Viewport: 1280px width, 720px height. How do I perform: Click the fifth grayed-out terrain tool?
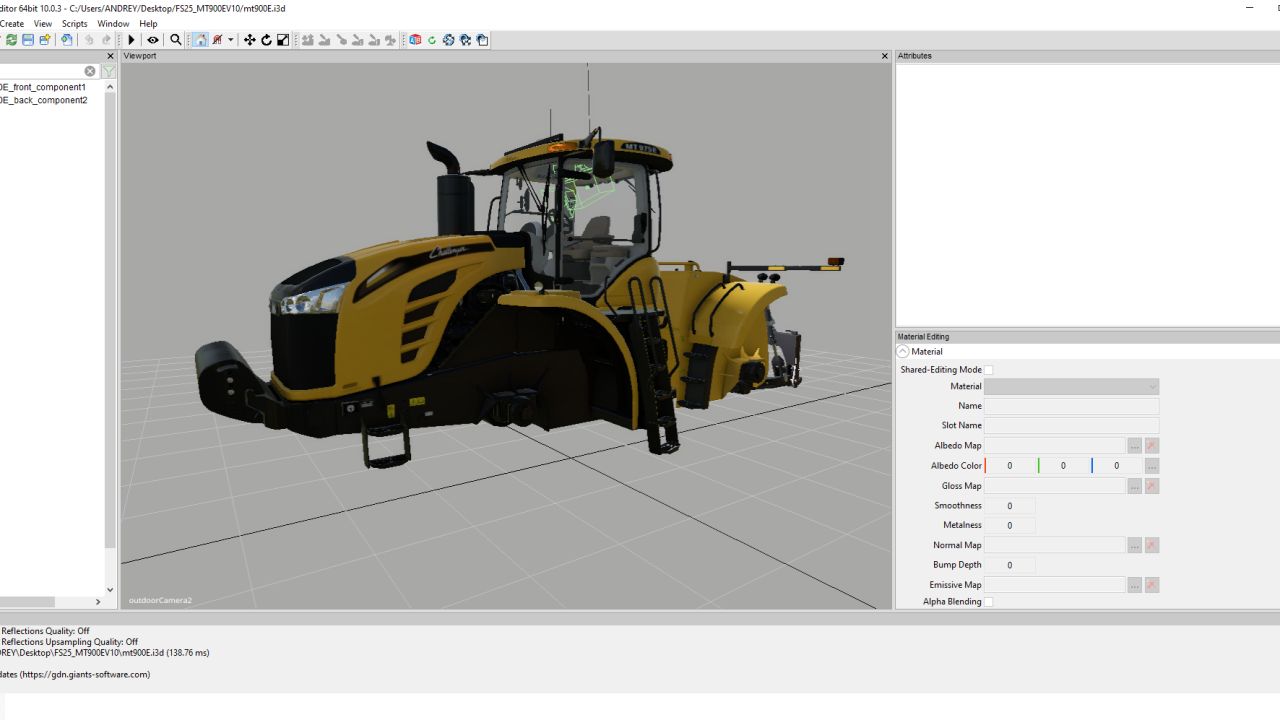pyautogui.click(x=374, y=40)
